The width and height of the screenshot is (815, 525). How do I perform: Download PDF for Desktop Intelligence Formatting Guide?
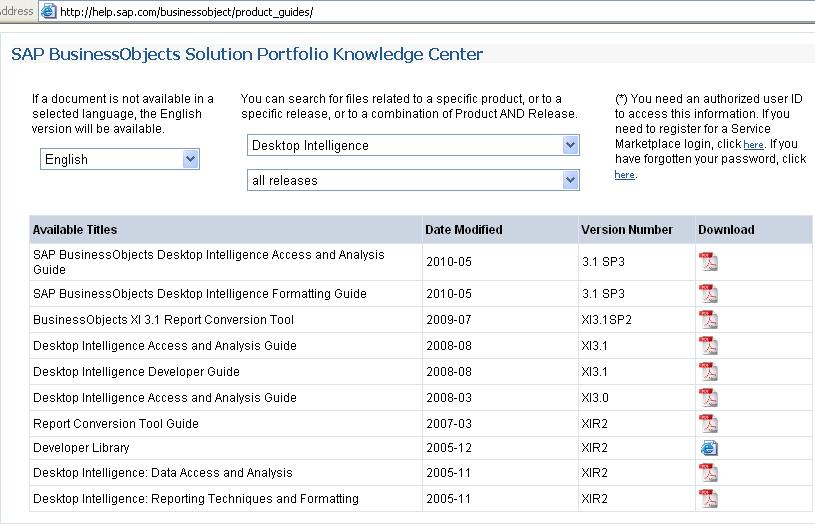click(708, 294)
